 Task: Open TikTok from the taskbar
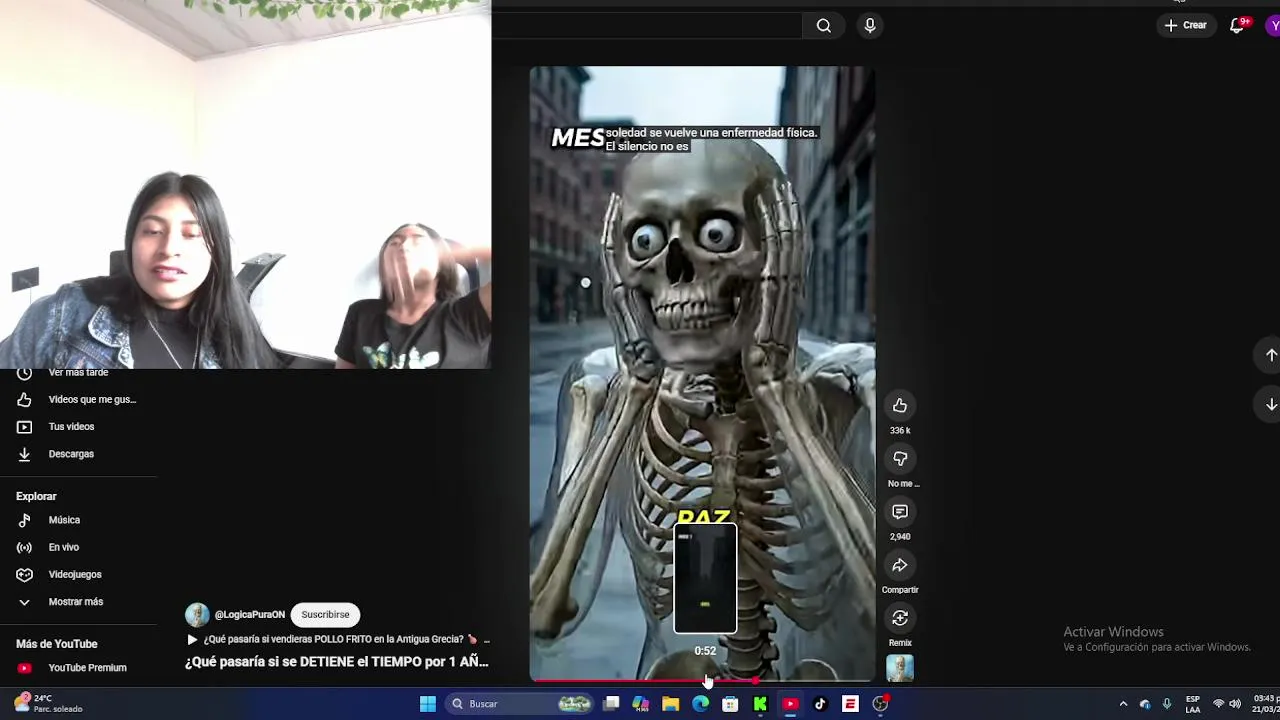tap(820, 704)
